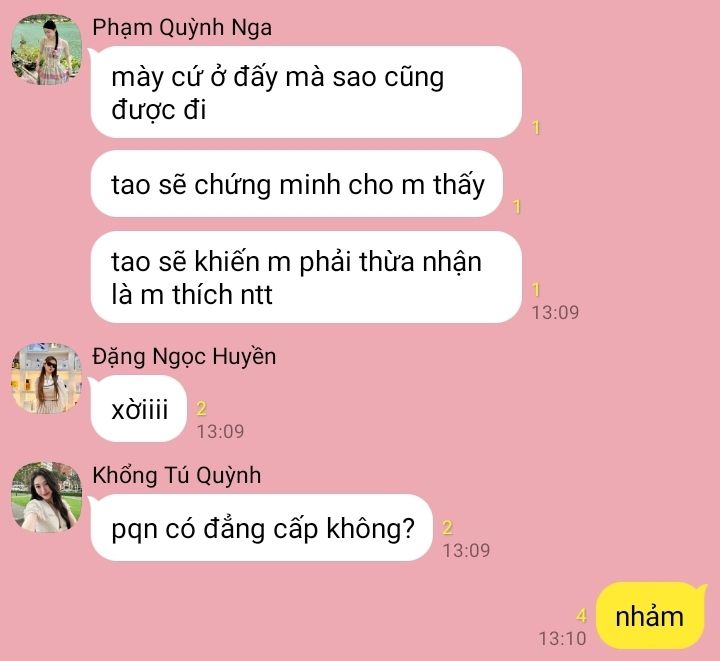Click the message 'mày cứ ở đấy mà sao cũng được đi'
720x661 pixels.
306,92
